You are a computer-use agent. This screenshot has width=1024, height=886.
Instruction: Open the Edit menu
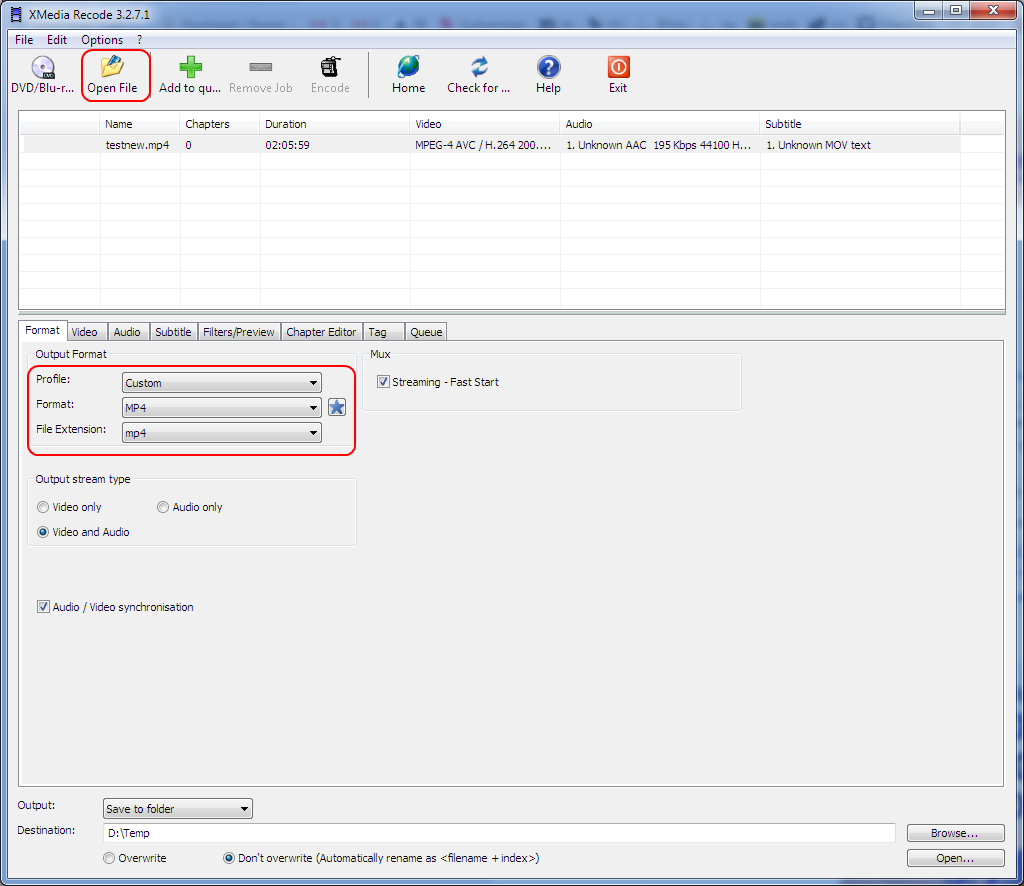[57, 40]
